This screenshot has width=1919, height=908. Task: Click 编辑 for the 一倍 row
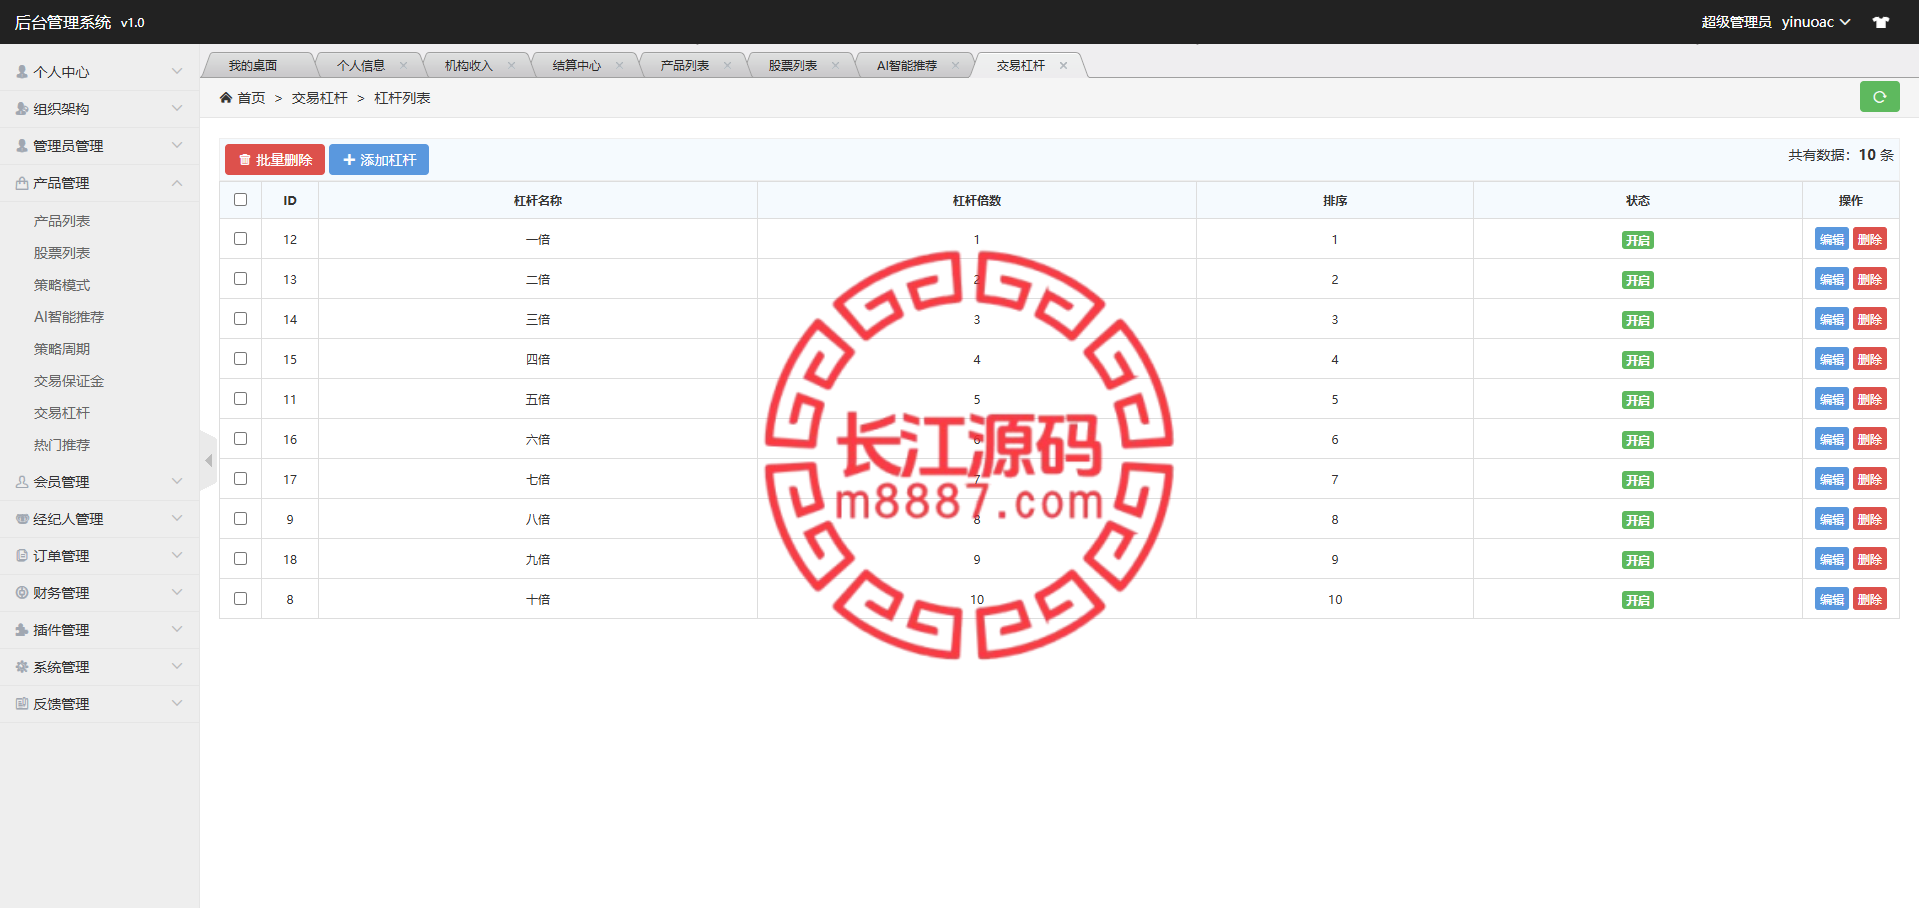tap(1832, 239)
